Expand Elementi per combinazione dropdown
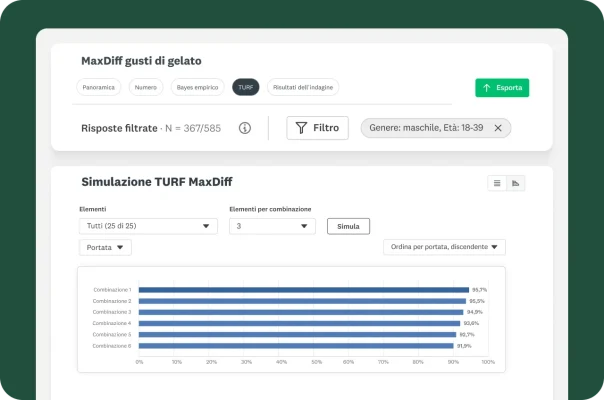The height and width of the screenshot is (400, 604). (272, 226)
